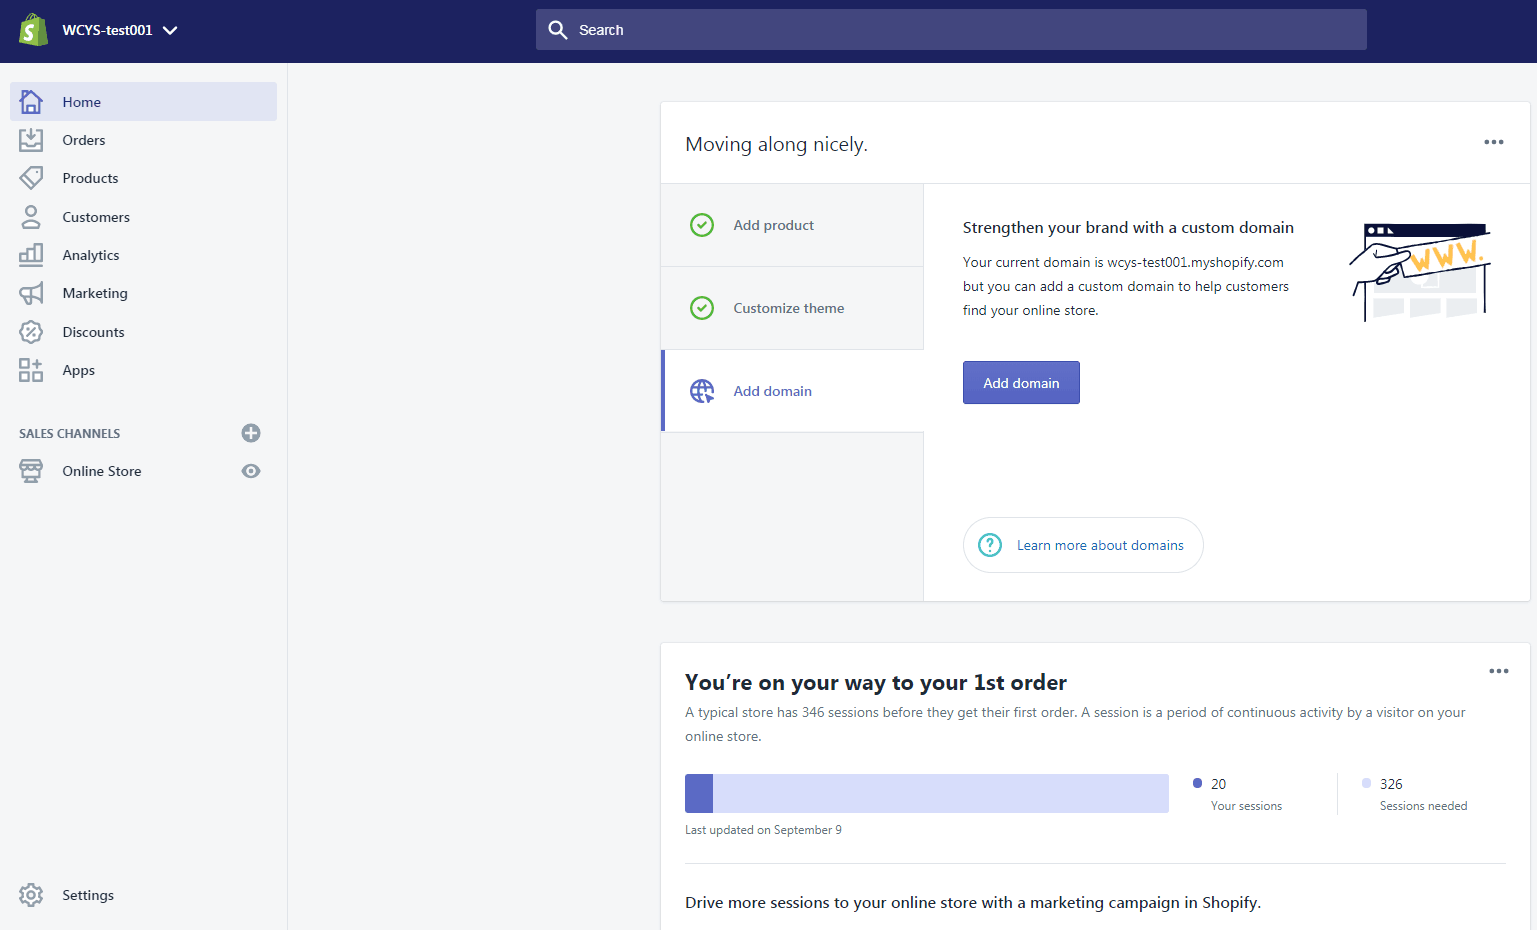Select the Customize theme step

pos(792,308)
